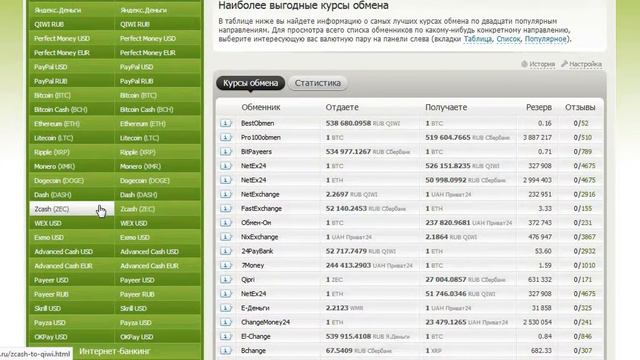
Task: Open info icon for FastExchange row
Action: click(226, 209)
